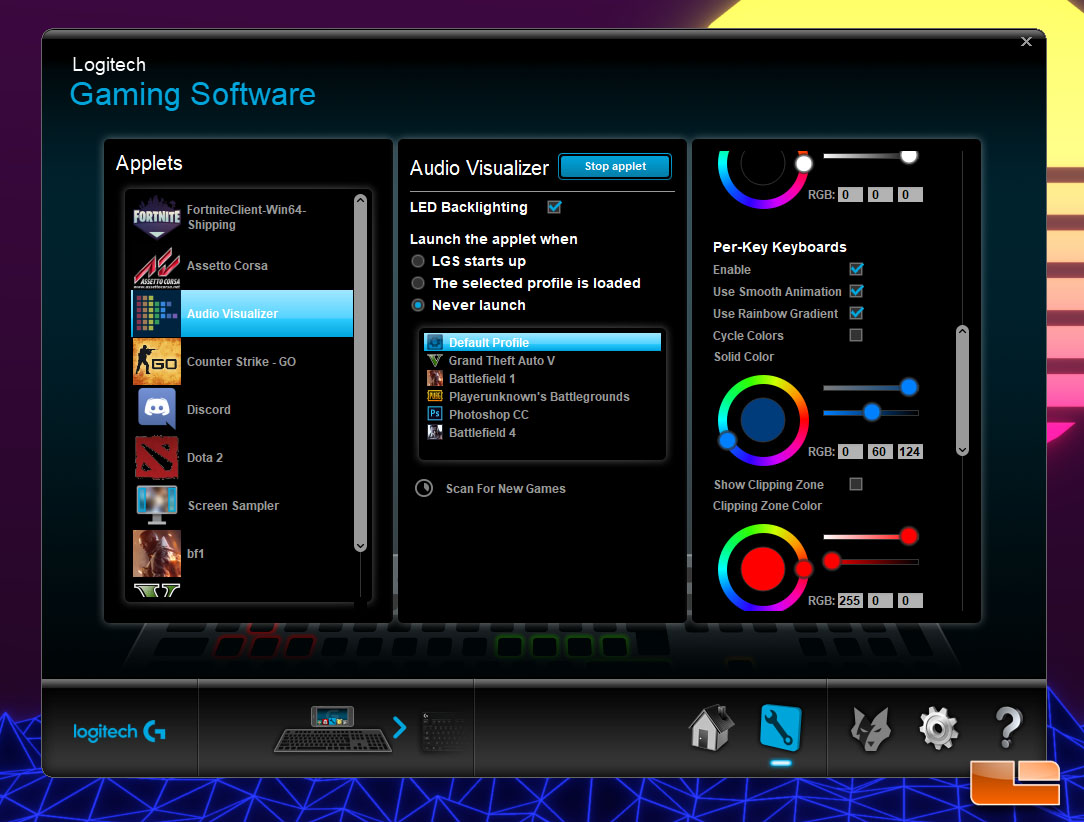Uncheck the Per-Key Keyboards Enable checkbox
The height and width of the screenshot is (822, 1084).
[857, 269]
